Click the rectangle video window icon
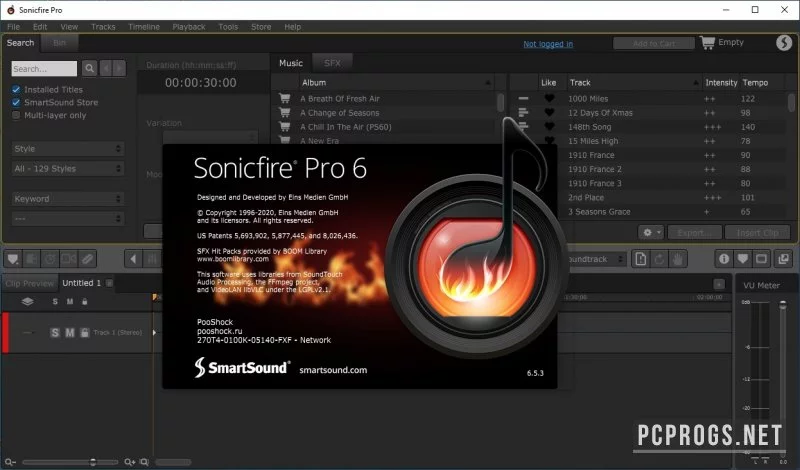The width and height of the screenshot is (800, 470). [x=761, y=259]
